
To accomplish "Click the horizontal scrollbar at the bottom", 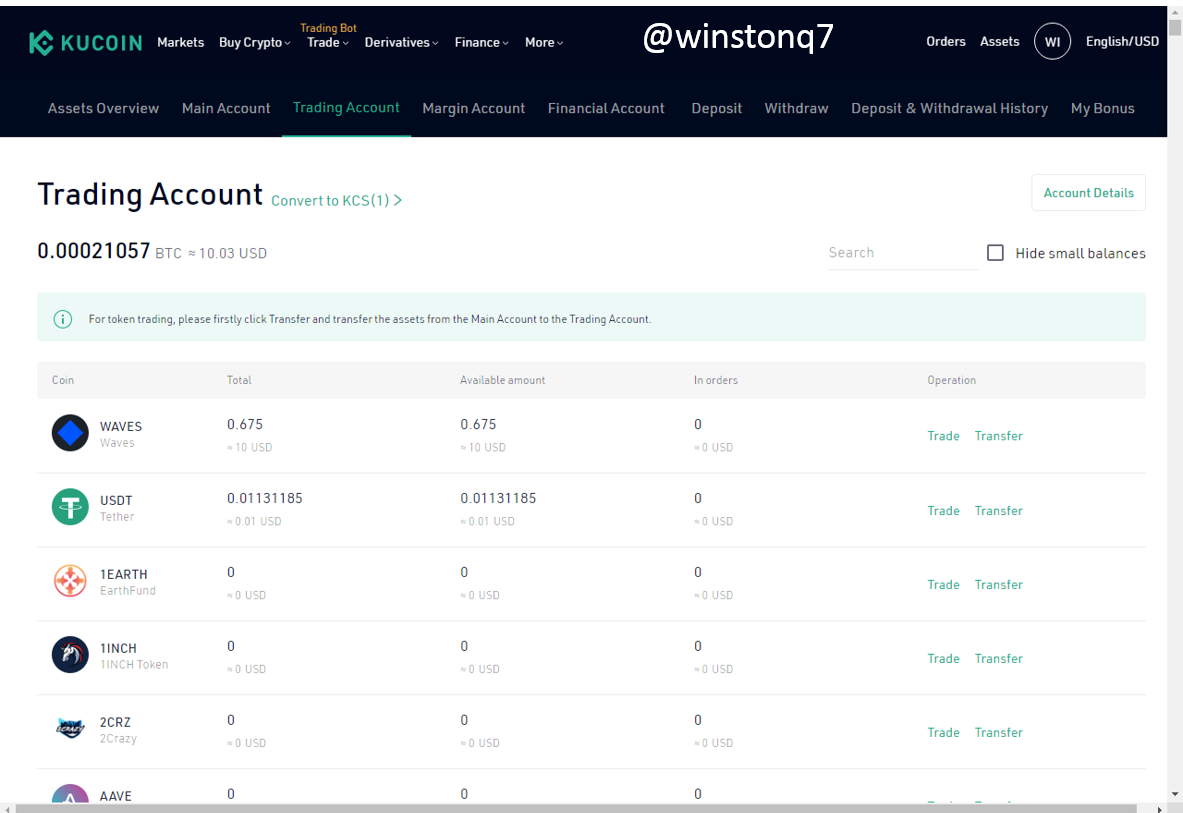I will point(576,808).
